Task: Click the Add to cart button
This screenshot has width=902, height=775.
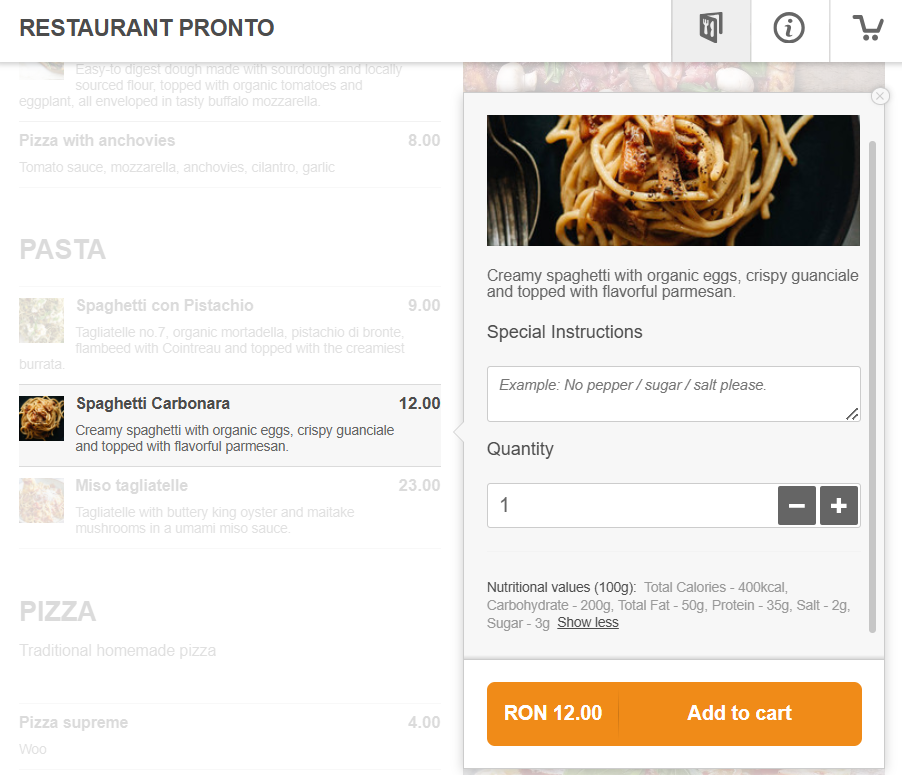Action: [x=739, y=713]
